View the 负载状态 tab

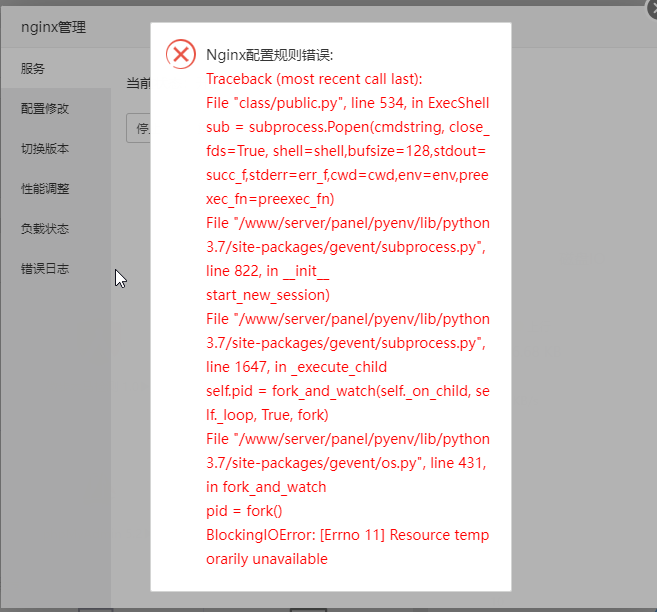(56, 229)
